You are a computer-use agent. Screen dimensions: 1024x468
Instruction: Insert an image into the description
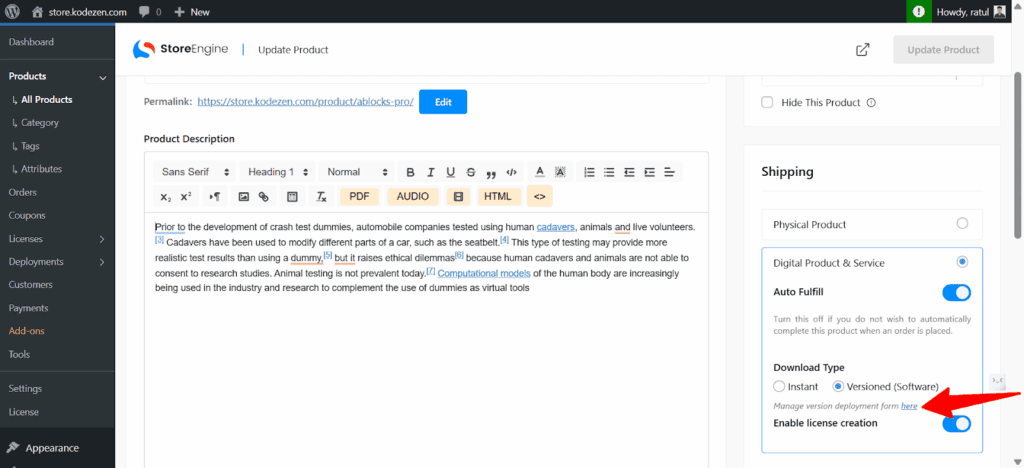(x=243, y=197)
